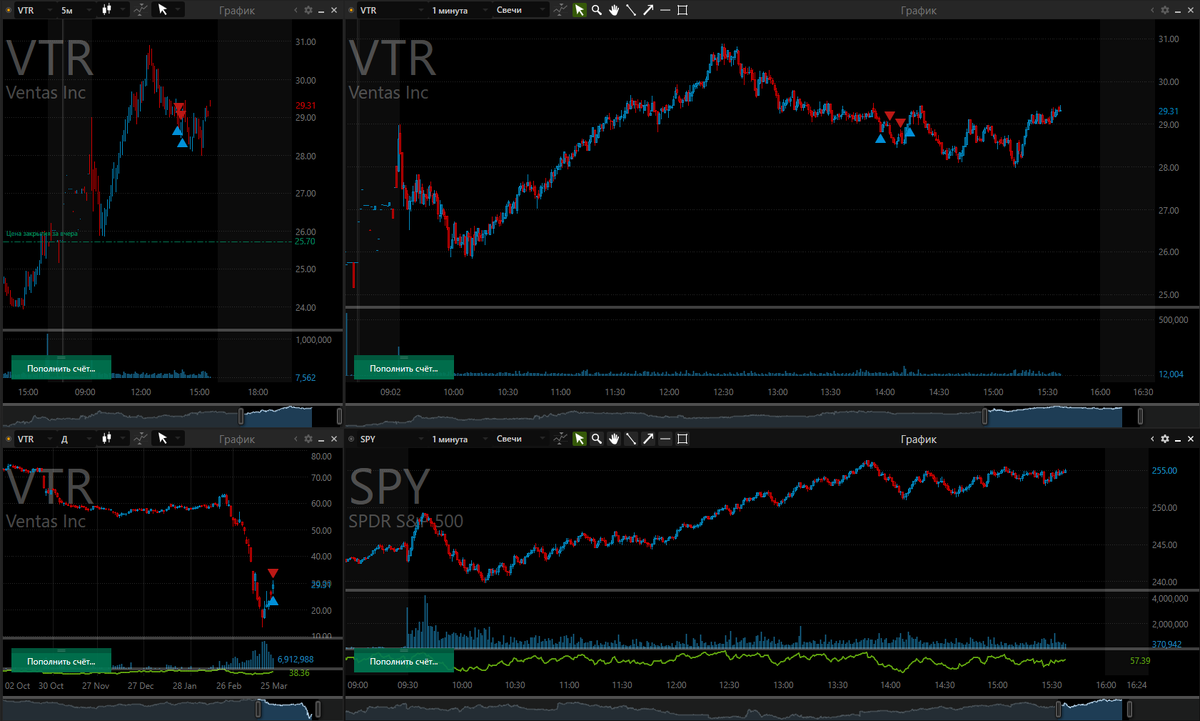The width and height of the screenshot is (1200, 721).
Task: Open indicators icon in VTR Д panel
Action: tap(140, 438)
